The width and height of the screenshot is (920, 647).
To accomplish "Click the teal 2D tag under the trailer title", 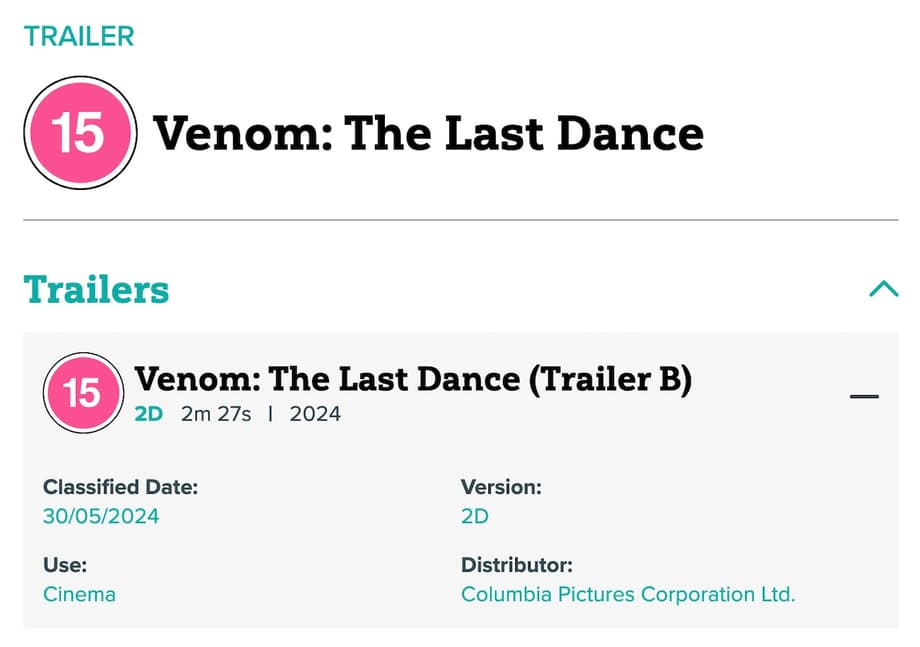I will coord(149,414).
